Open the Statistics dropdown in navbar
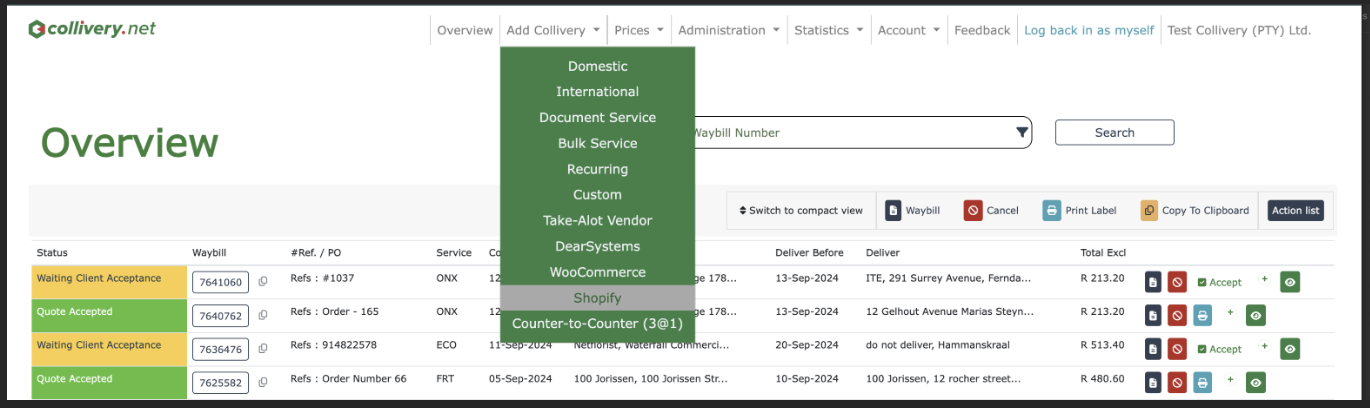Image resolution: width=1370 pixels, height=408 pixels. point(829,30)
